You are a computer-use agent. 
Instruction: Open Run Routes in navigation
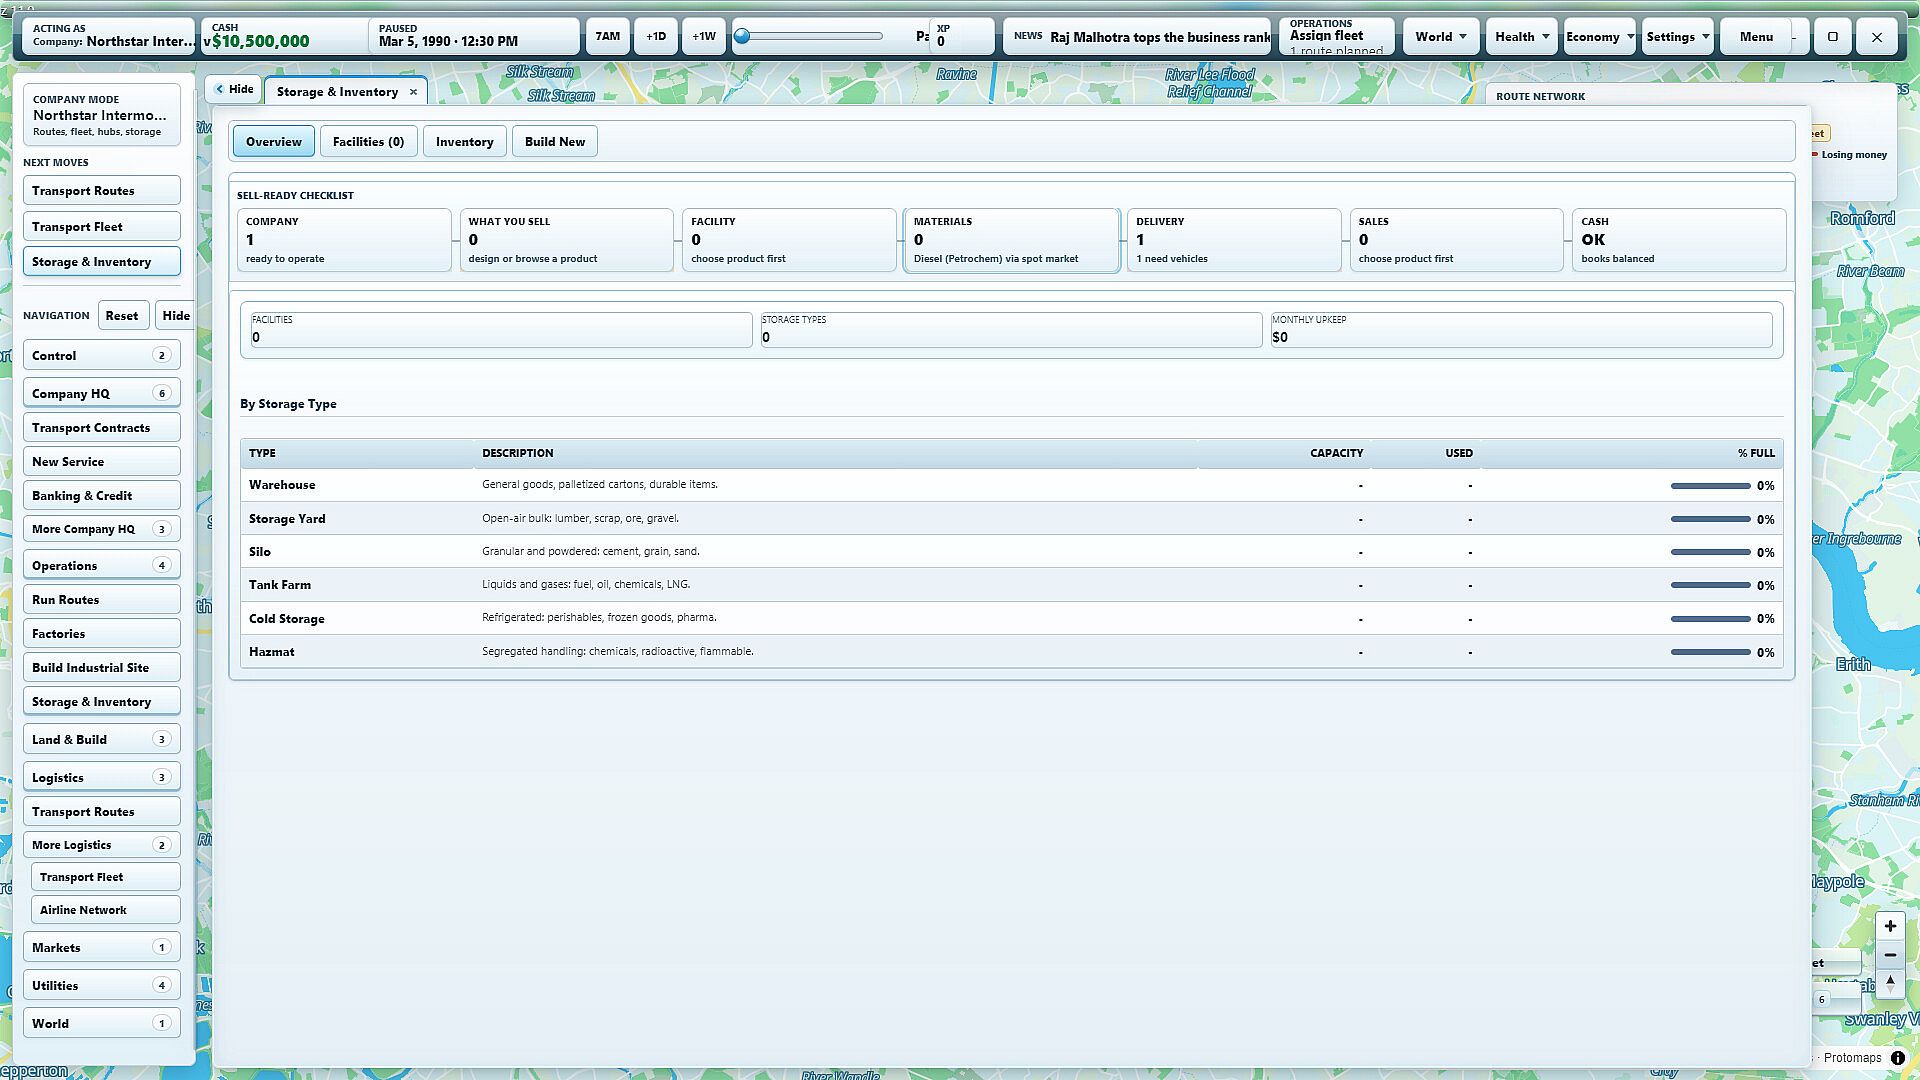pyautogui.click(x=102, y=600)
